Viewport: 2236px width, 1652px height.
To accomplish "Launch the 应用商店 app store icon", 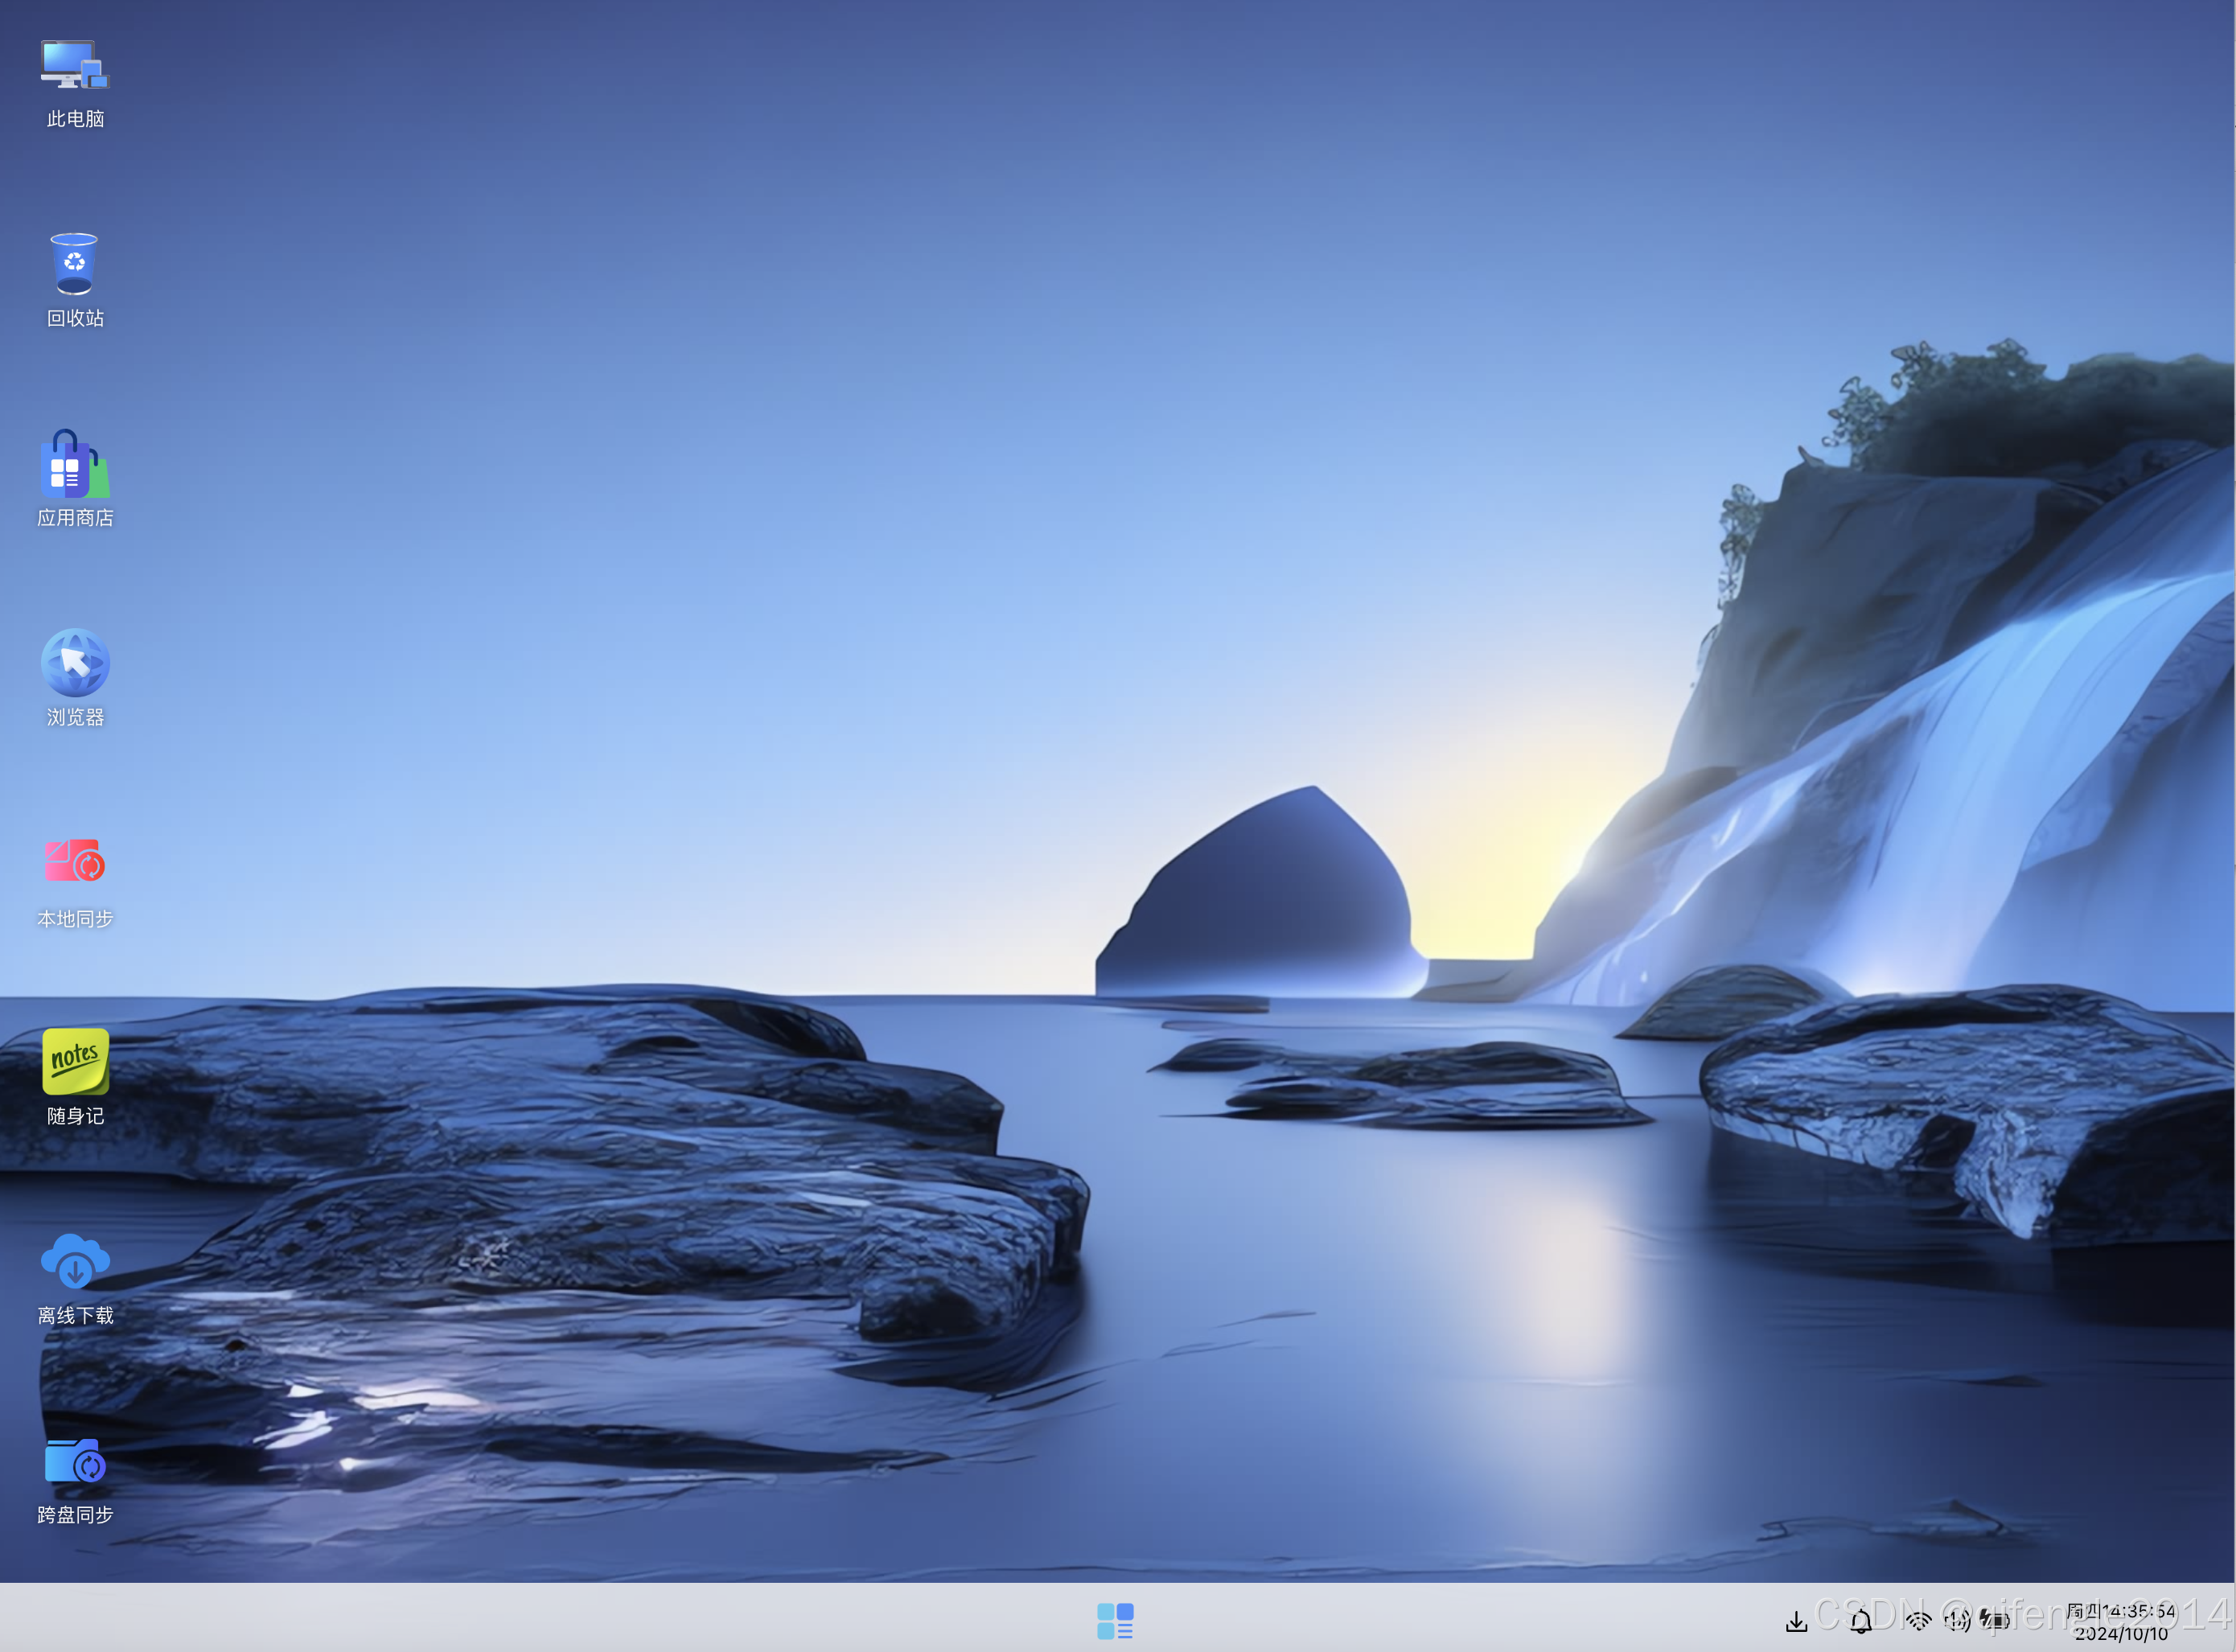I will click(x=75, y=465).
